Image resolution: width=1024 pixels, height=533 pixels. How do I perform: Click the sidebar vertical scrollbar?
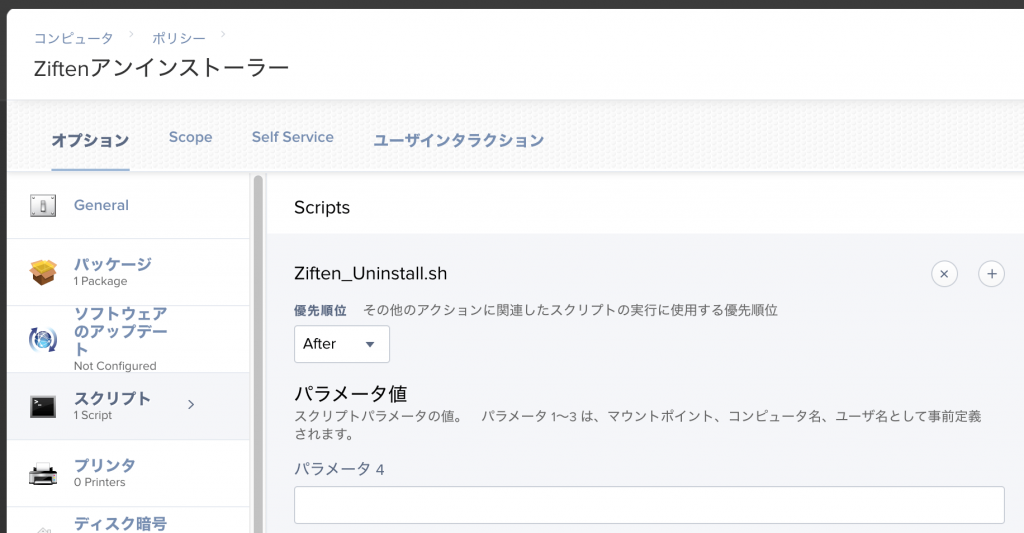tap(258, 354)
